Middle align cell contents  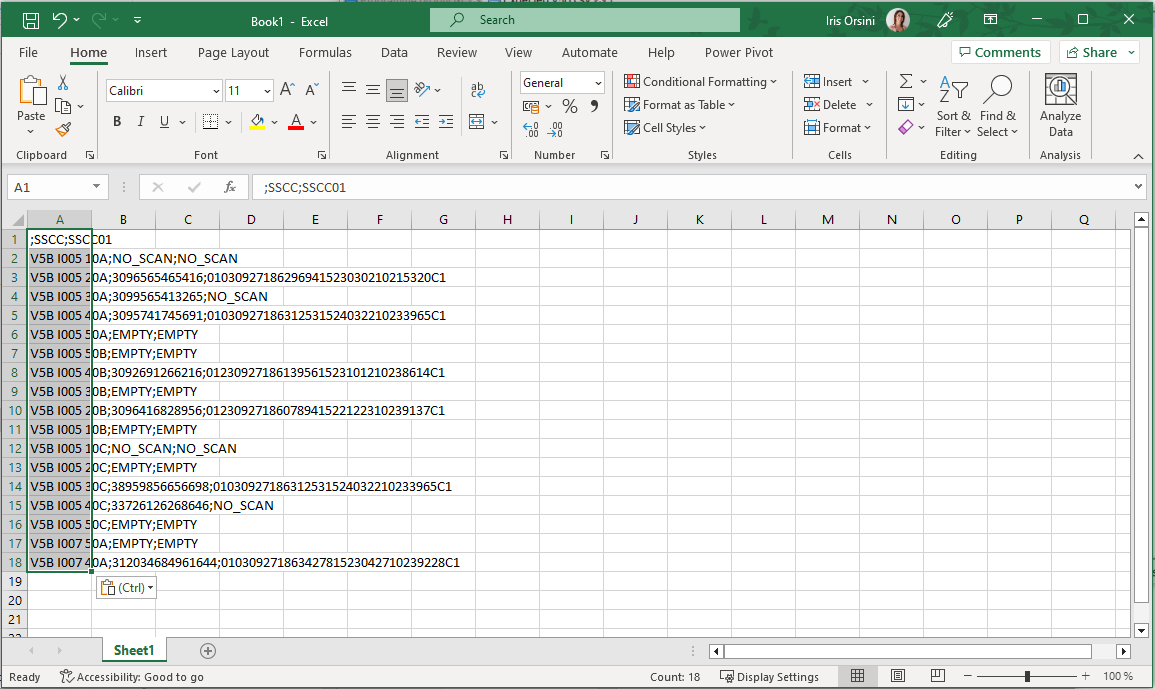[373, 90]
